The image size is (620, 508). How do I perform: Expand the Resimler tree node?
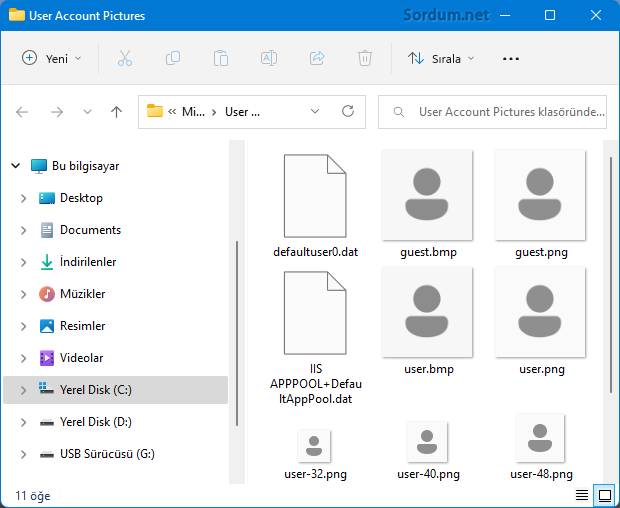pyautogui.click(x=23, y=326)
